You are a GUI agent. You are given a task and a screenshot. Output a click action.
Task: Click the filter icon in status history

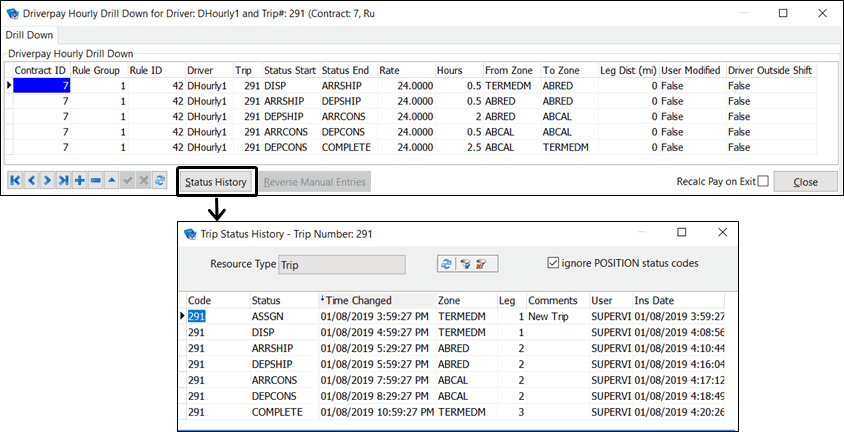click(466, 265)
